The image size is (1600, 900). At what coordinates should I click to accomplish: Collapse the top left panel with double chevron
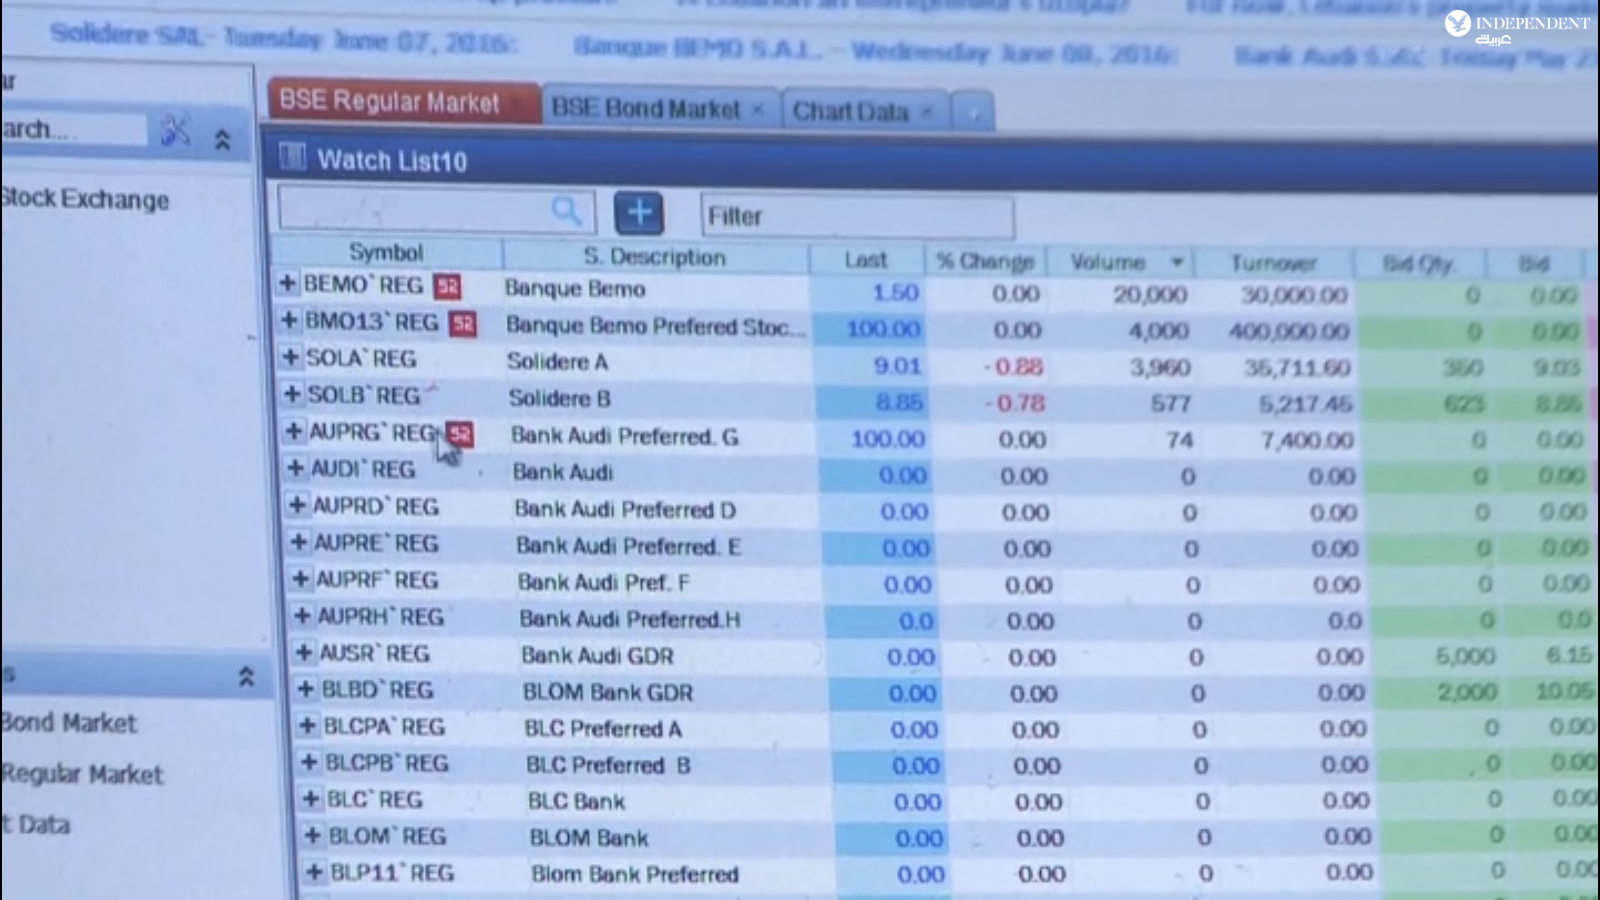[223, 140]
